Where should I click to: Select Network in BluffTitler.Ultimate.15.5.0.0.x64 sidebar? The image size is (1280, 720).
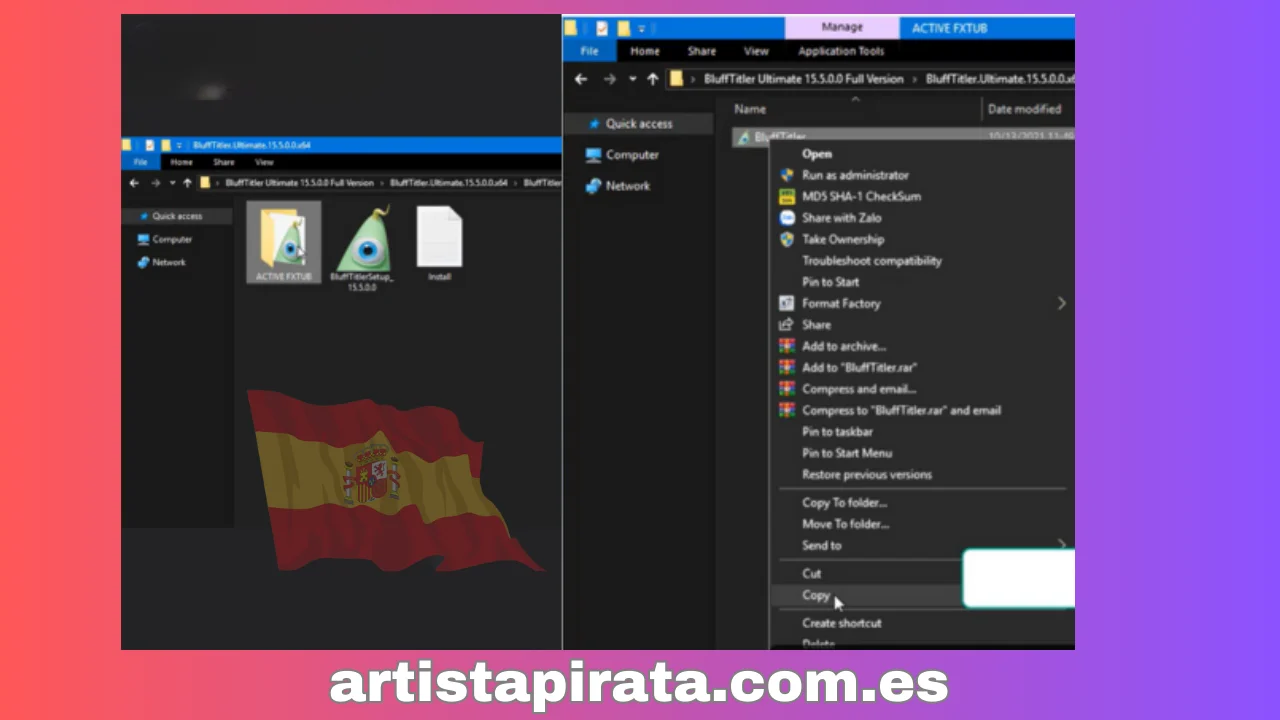coord(169,262)
